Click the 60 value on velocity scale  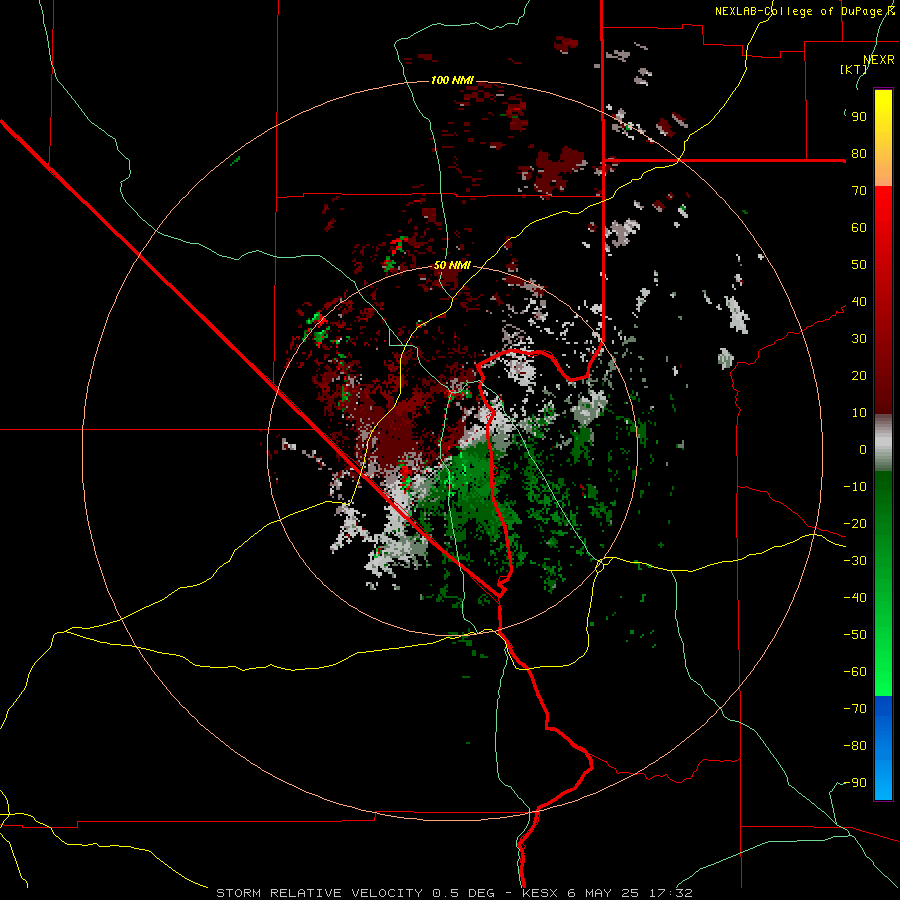pos(859,228)
